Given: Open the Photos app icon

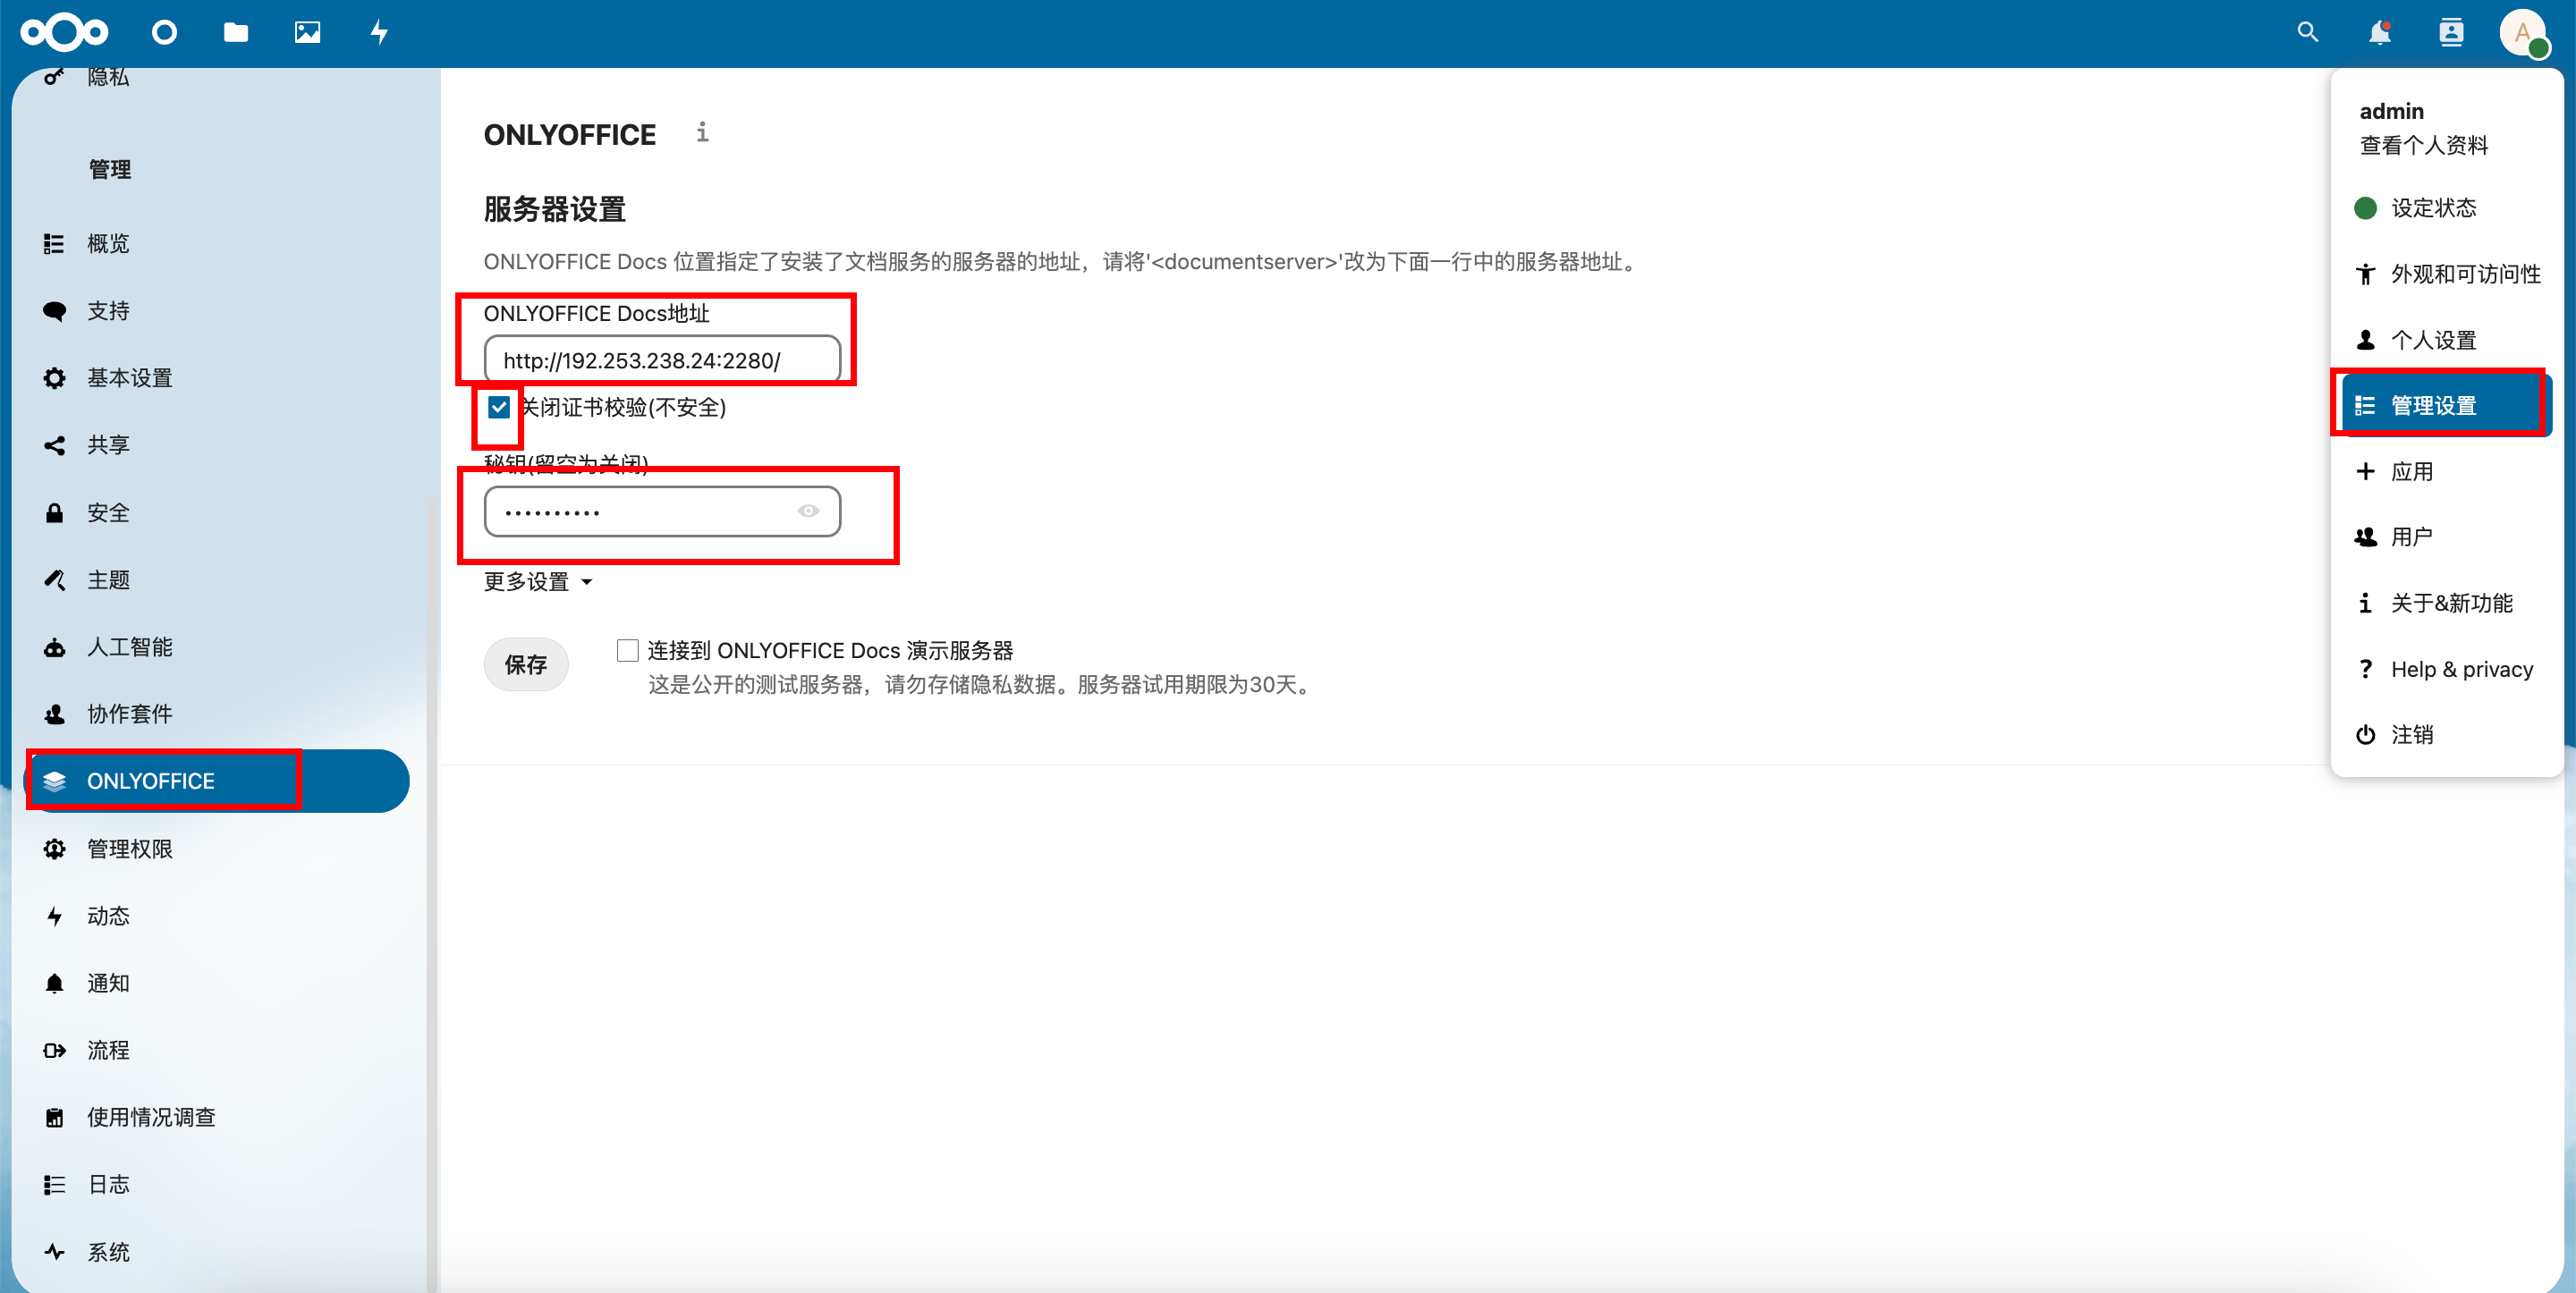Looking at the screenshot, I should point(308,33).
